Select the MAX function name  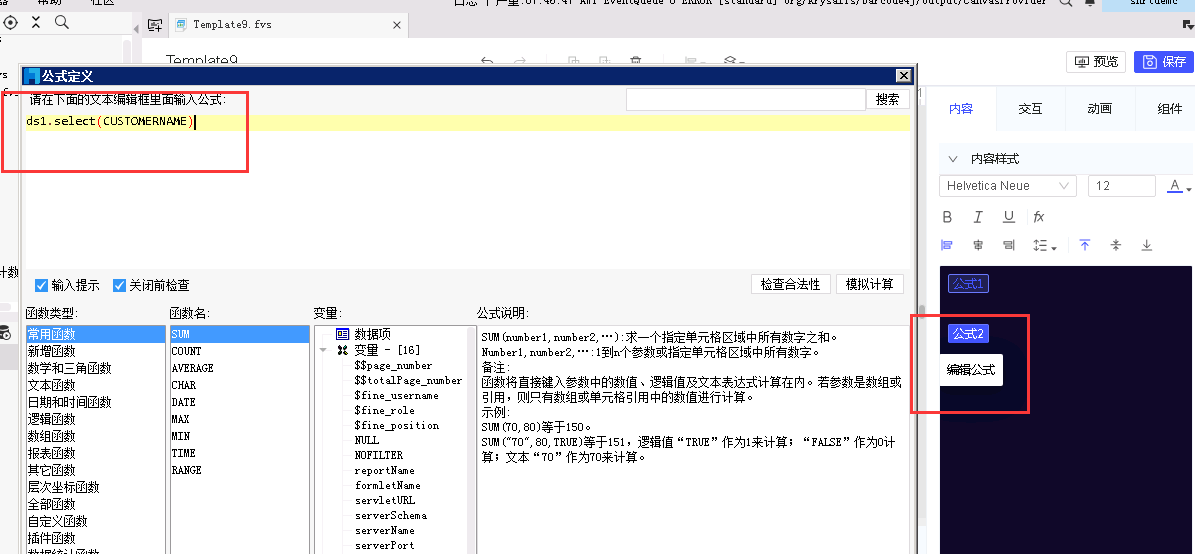click(x=239, y=419)
